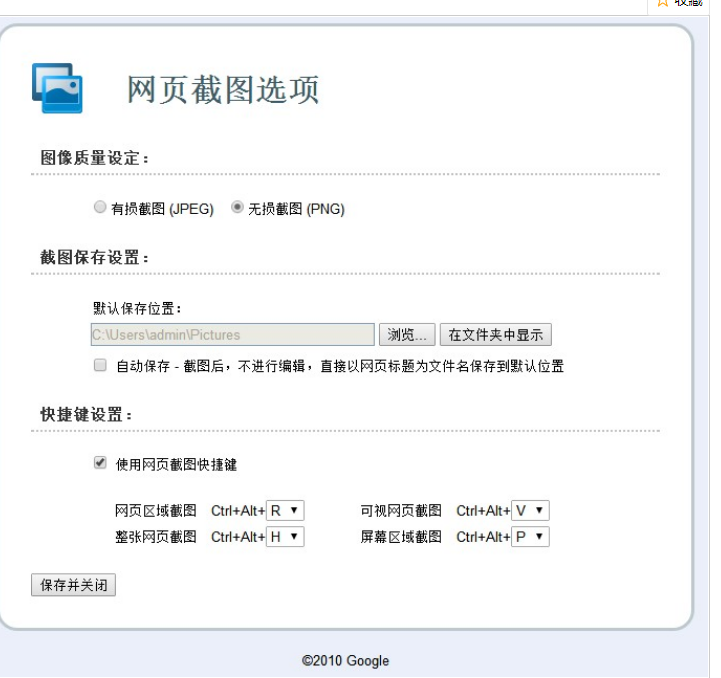Click the 保存并关闭 button
721x678 pixels.
tap(74, 585)
